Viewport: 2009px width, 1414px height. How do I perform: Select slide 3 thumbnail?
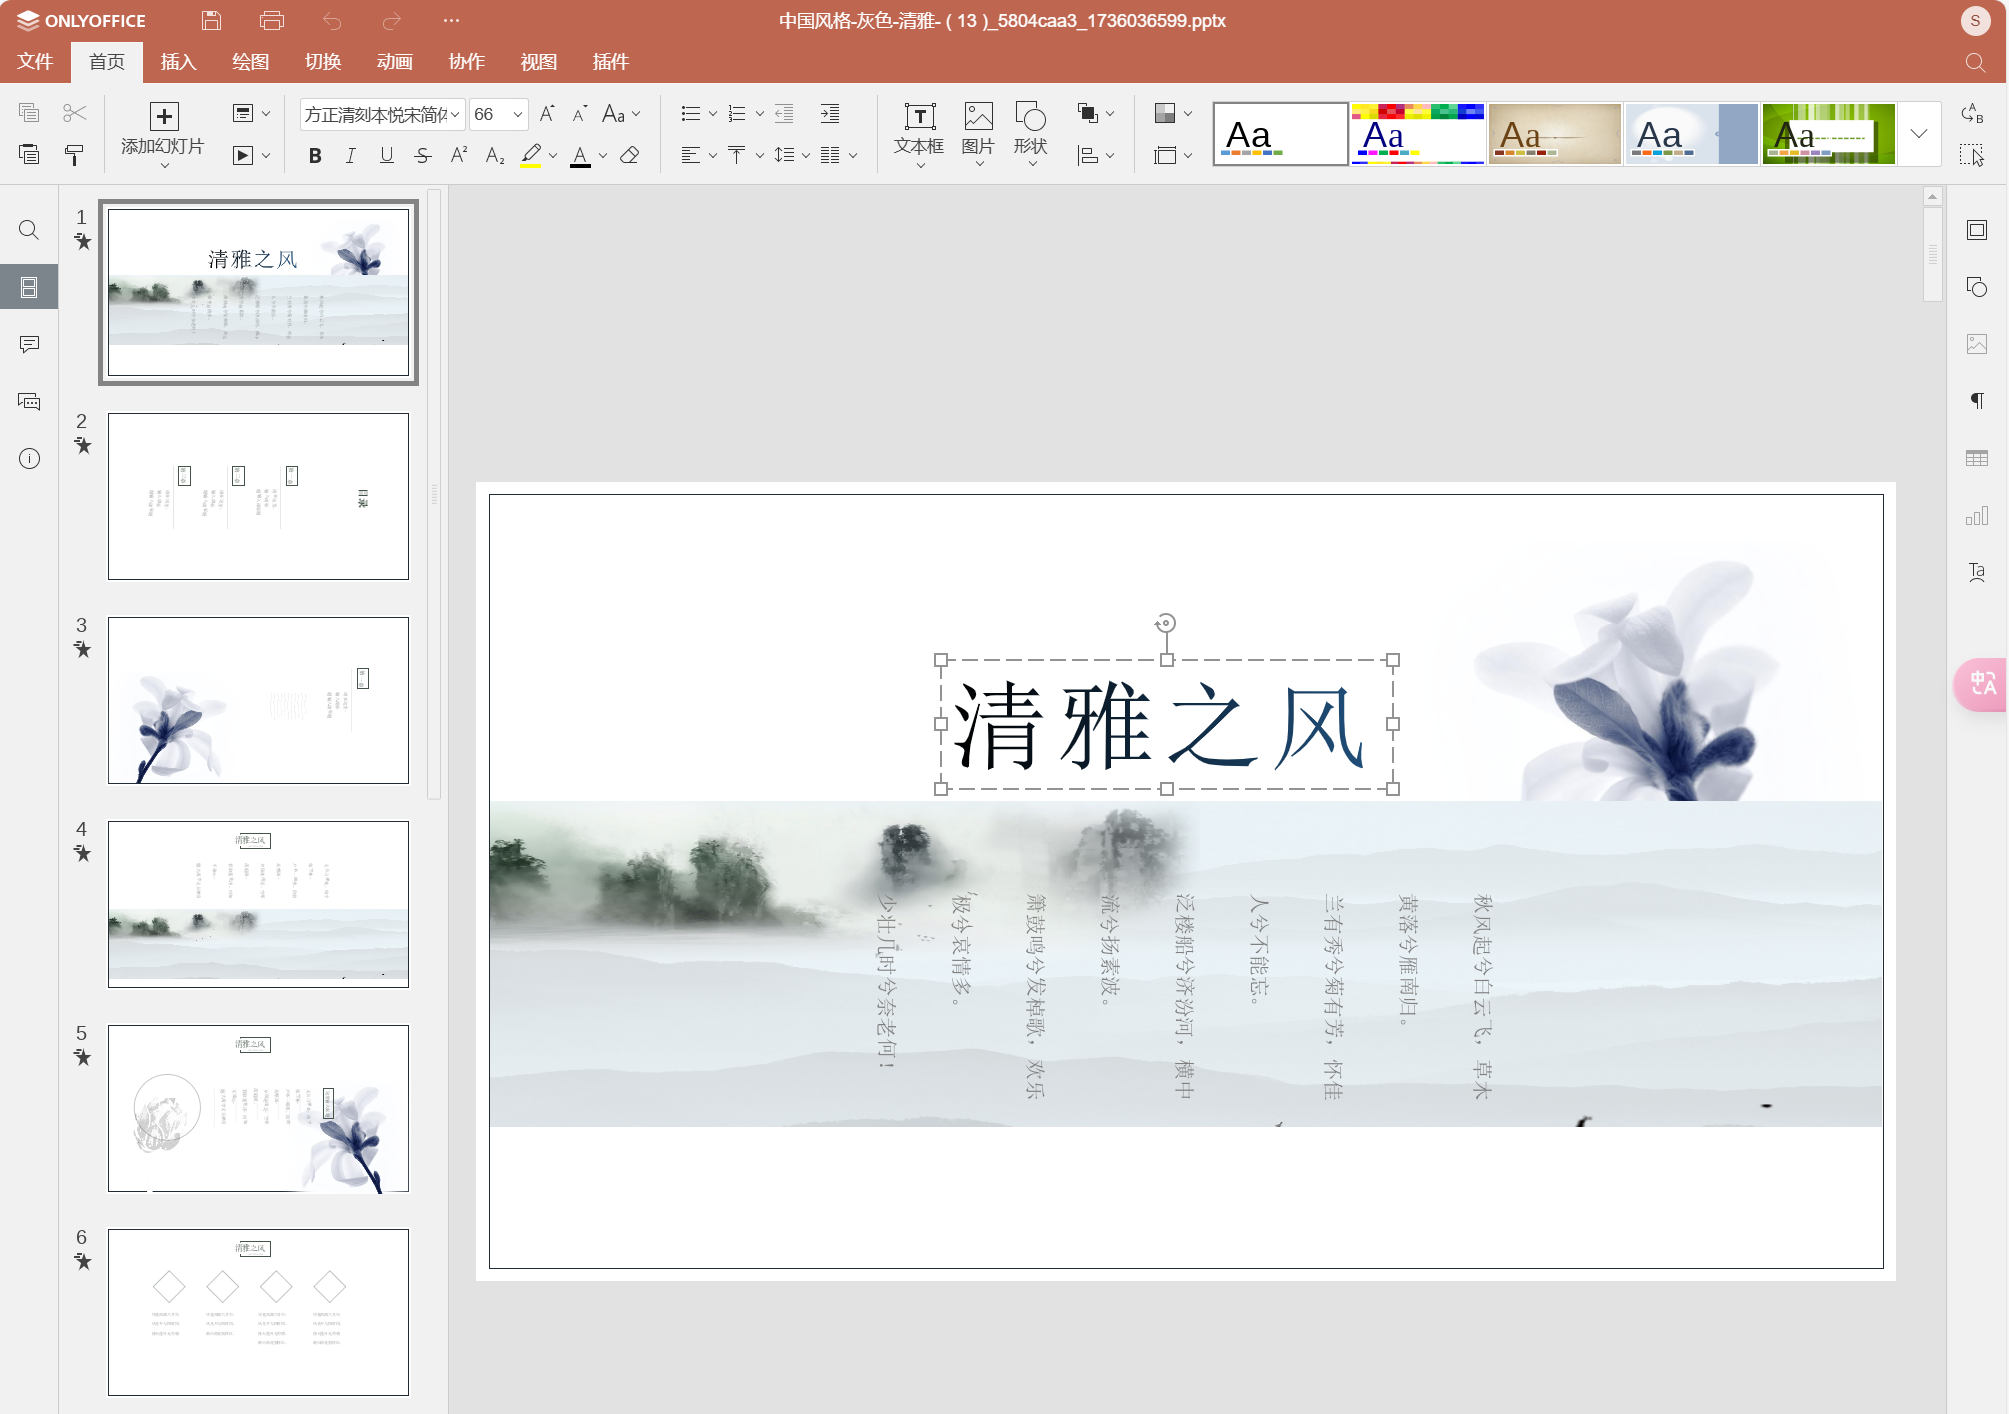258,700
